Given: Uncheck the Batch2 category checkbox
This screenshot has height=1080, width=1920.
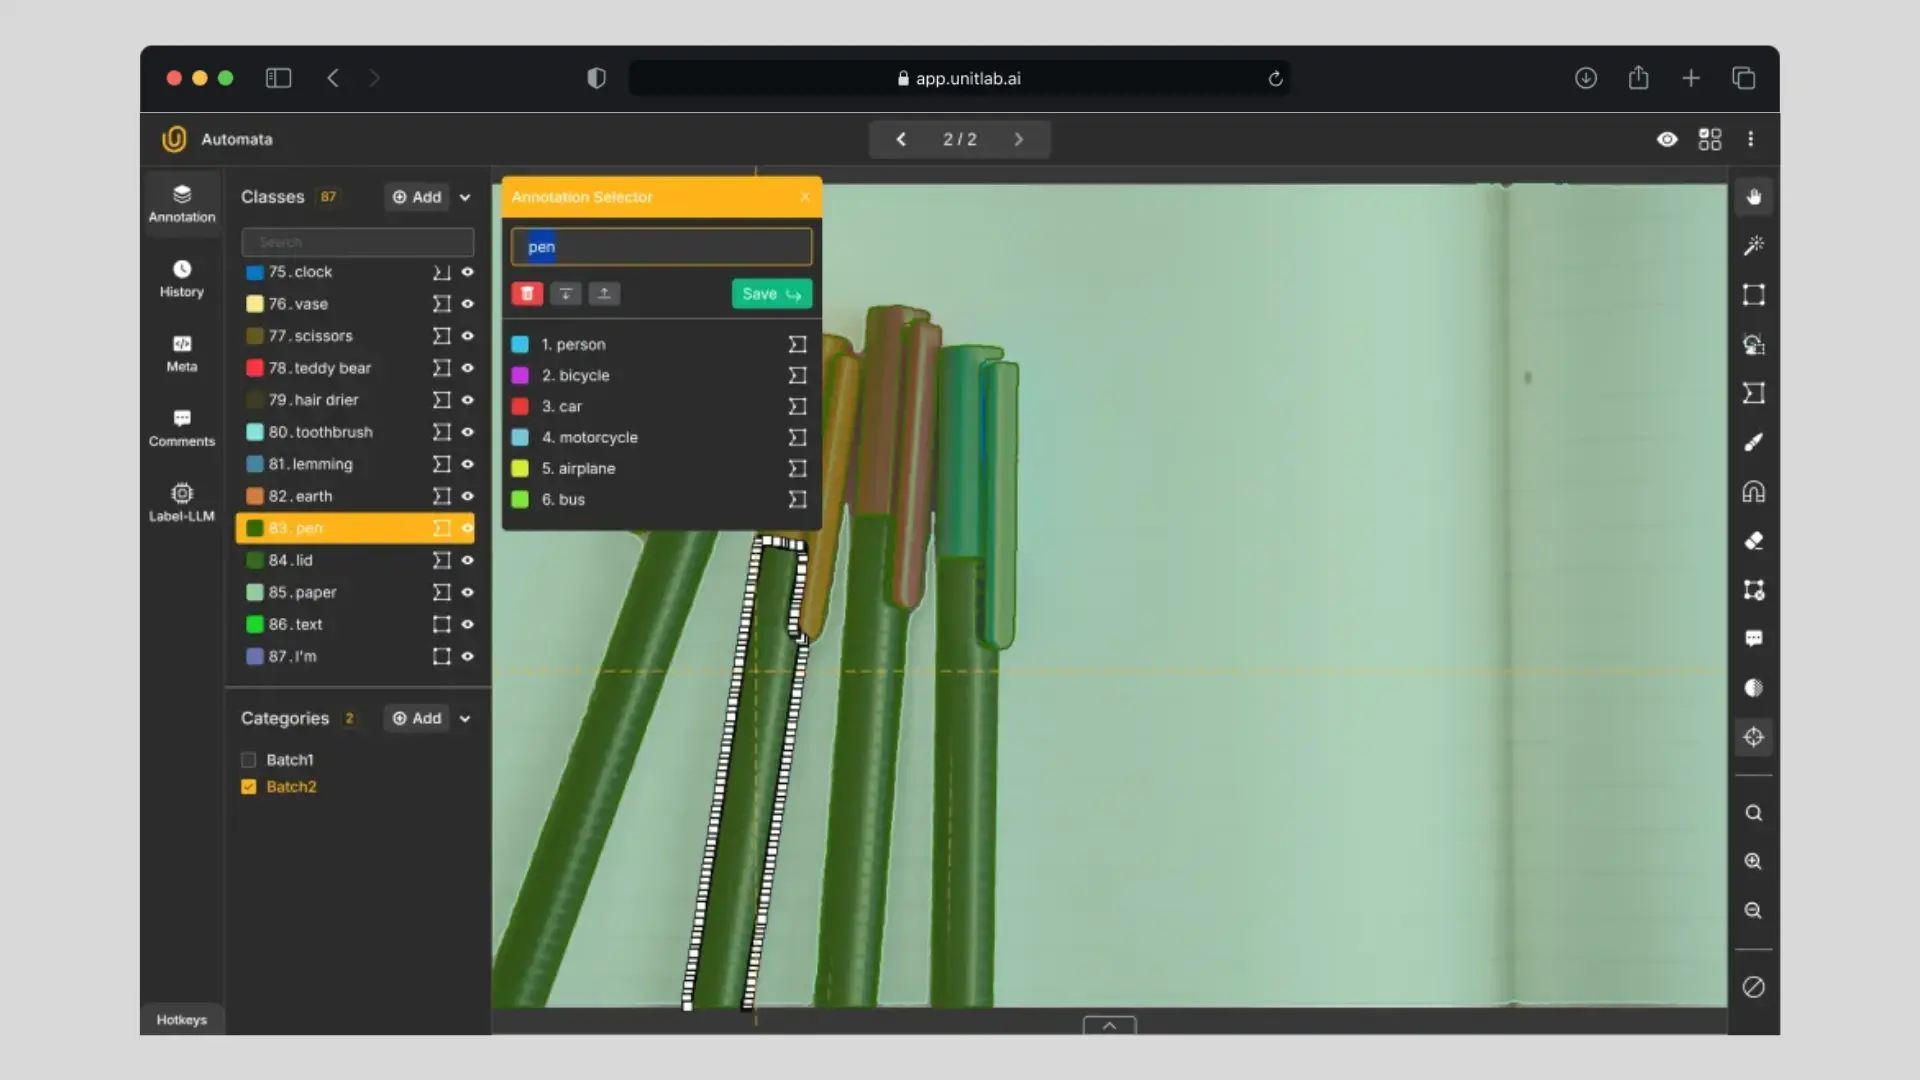Looking at the screenshot, I should [249, 787].
